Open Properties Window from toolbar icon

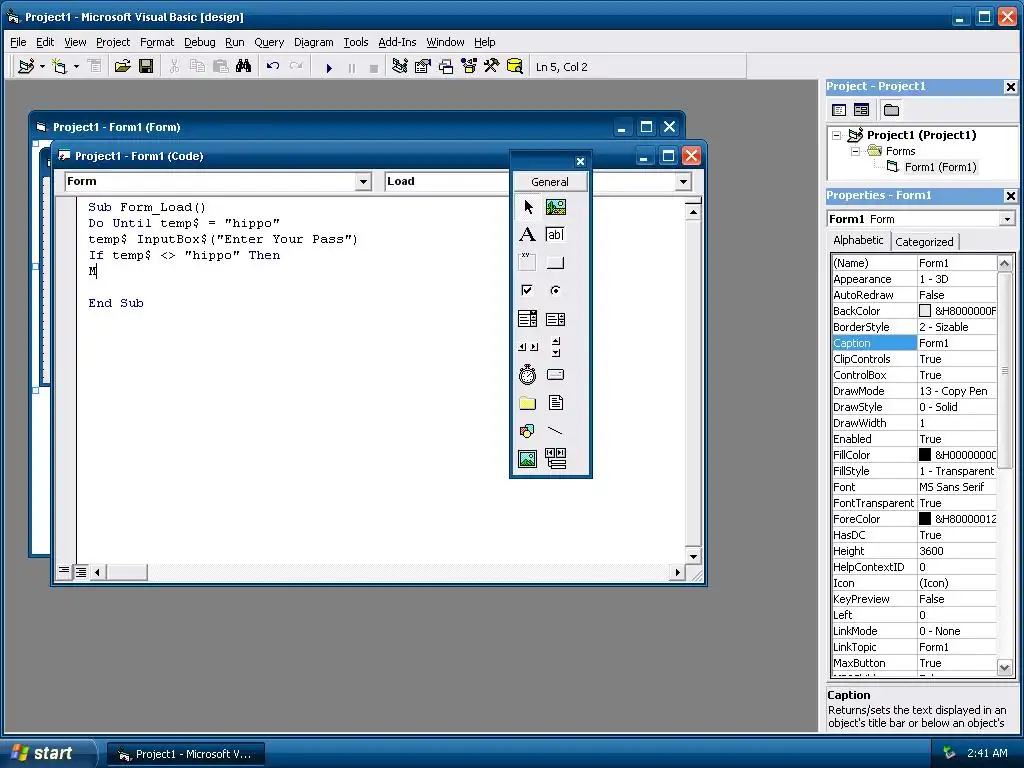423,67
